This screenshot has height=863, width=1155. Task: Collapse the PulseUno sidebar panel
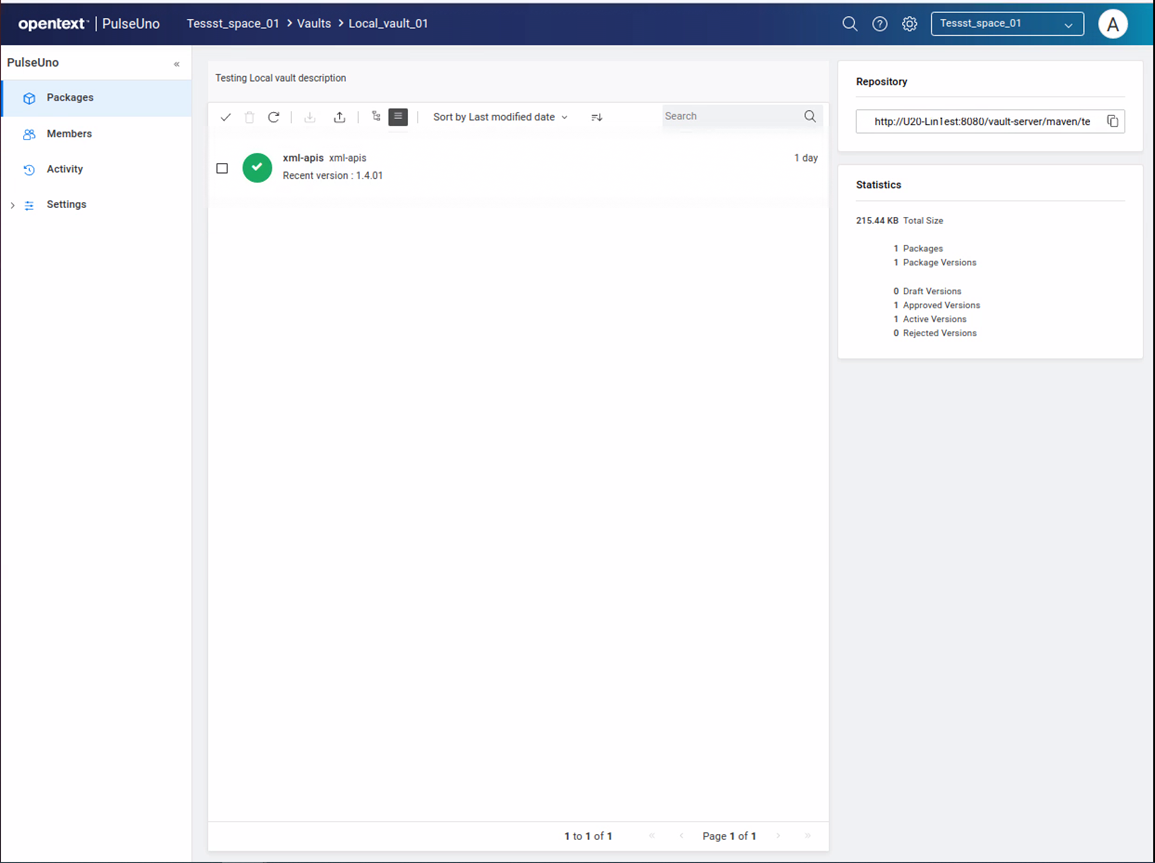[177, 64]
